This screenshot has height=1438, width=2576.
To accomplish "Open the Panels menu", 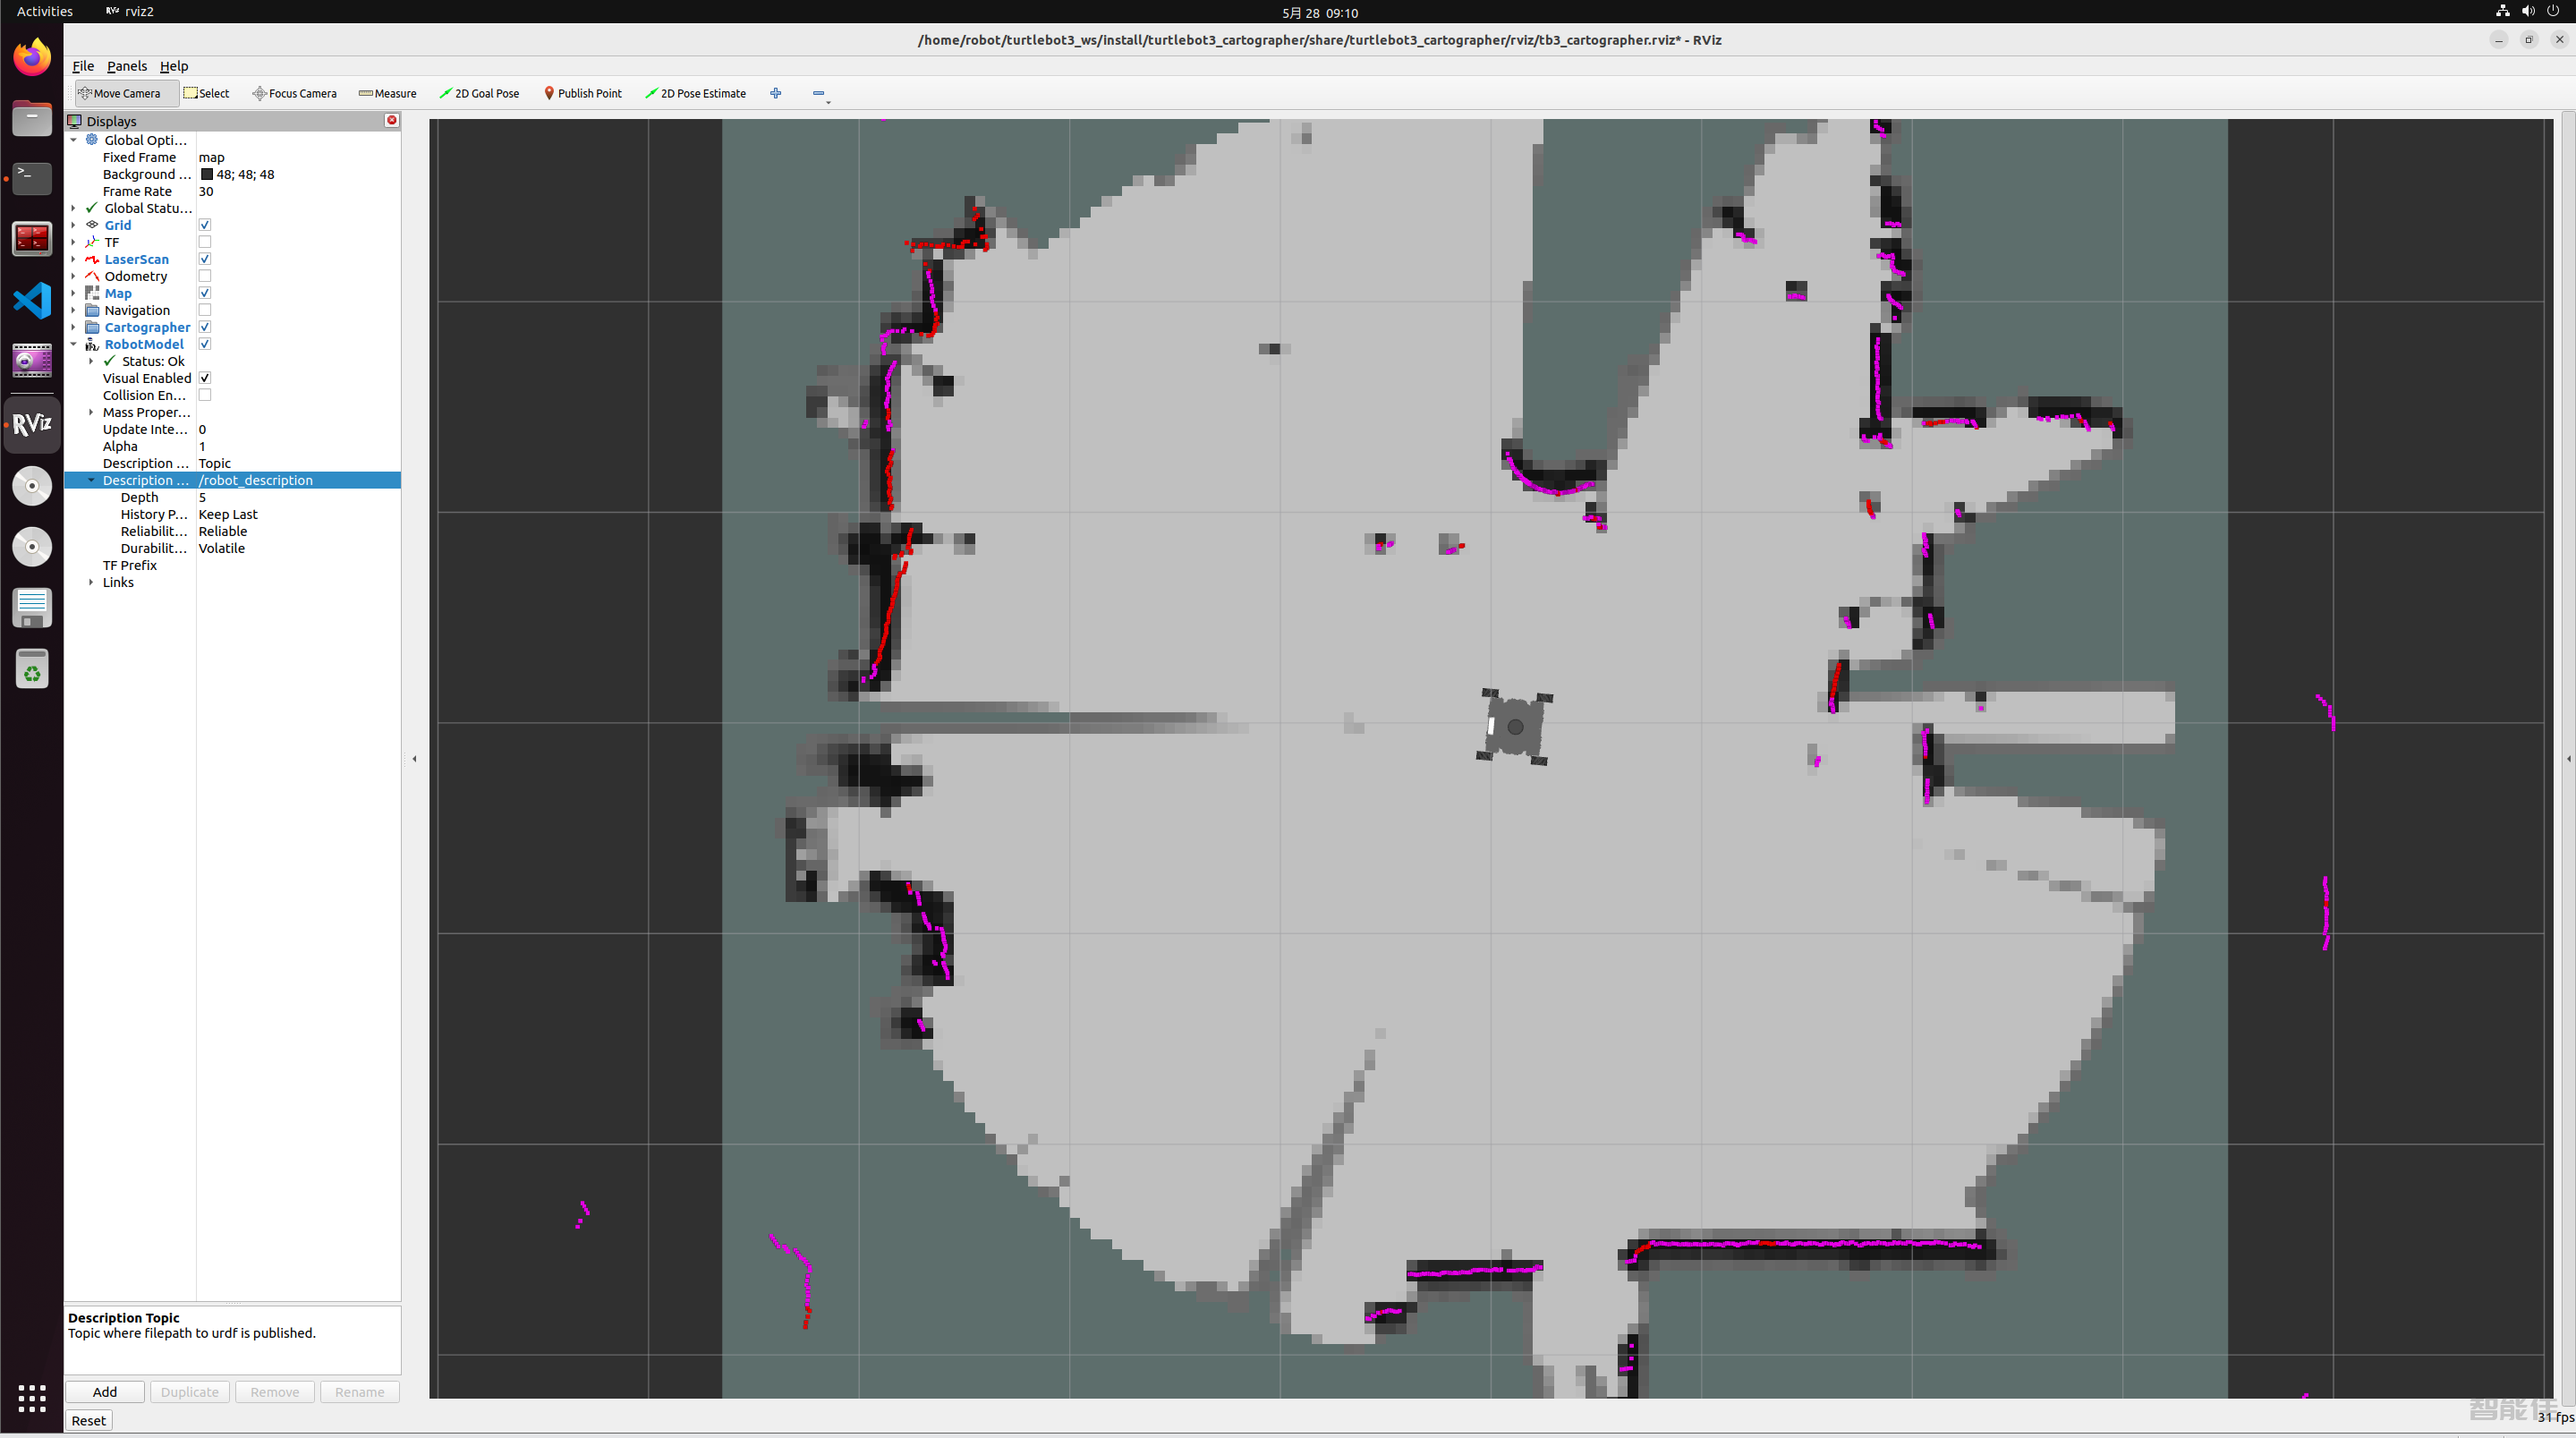I will tap(127, 65).
